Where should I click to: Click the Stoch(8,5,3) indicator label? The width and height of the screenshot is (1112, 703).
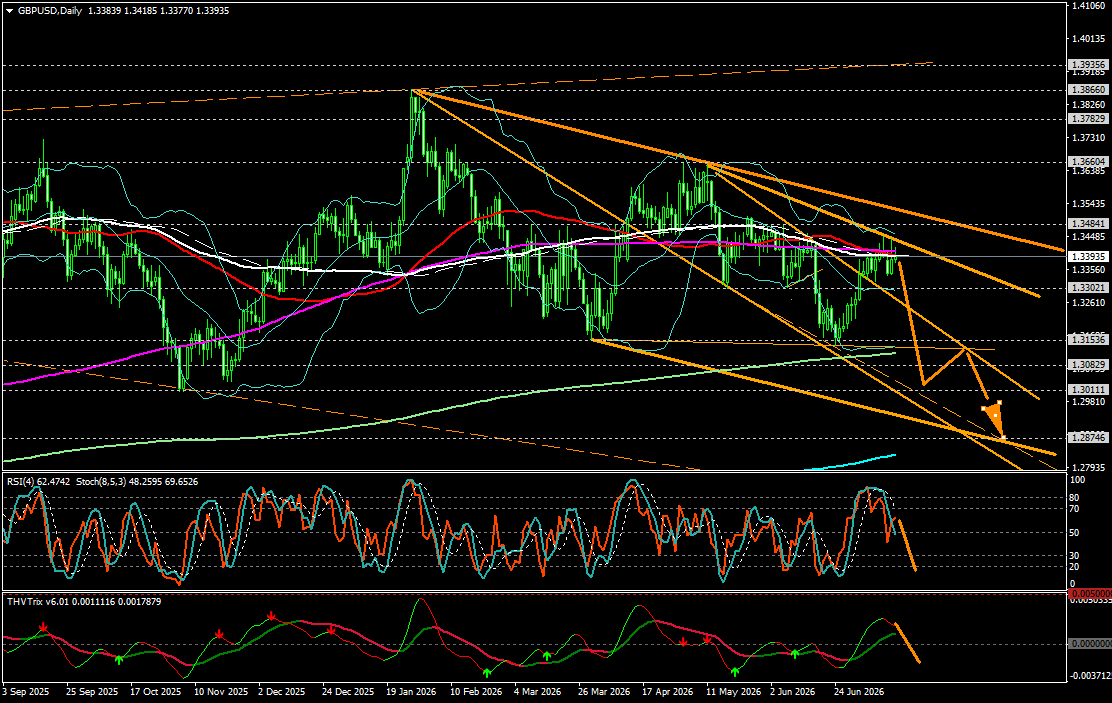101,482
